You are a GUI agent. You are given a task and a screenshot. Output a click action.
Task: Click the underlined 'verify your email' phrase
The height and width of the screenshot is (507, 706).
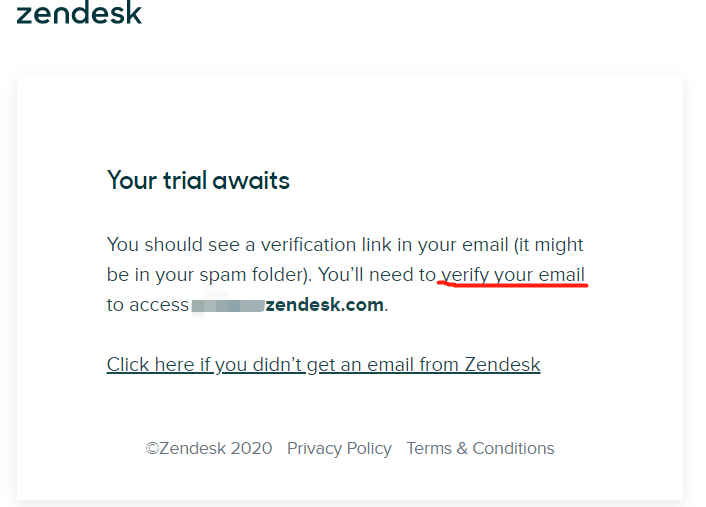513,275
